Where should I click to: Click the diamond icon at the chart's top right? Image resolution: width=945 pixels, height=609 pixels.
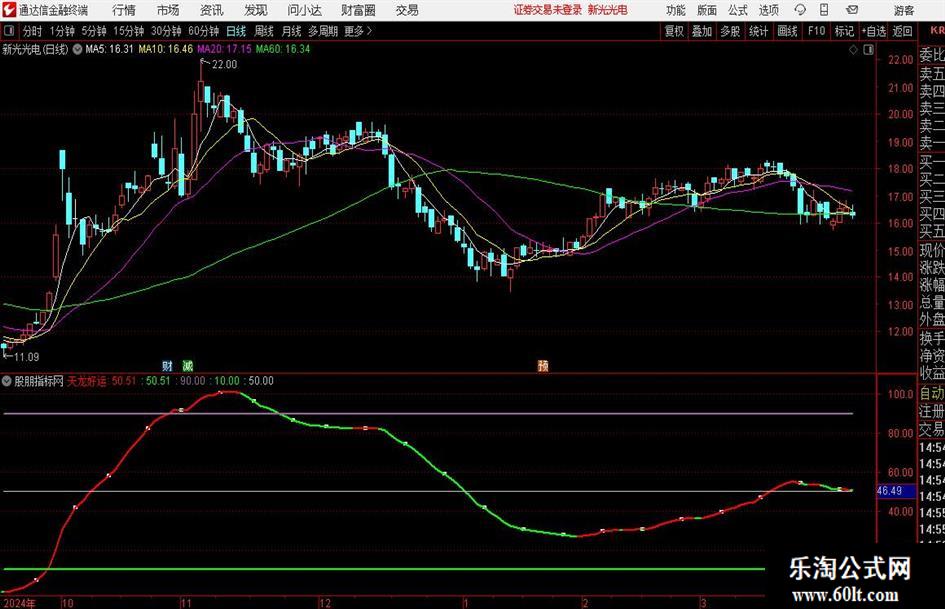coord(853,50)
